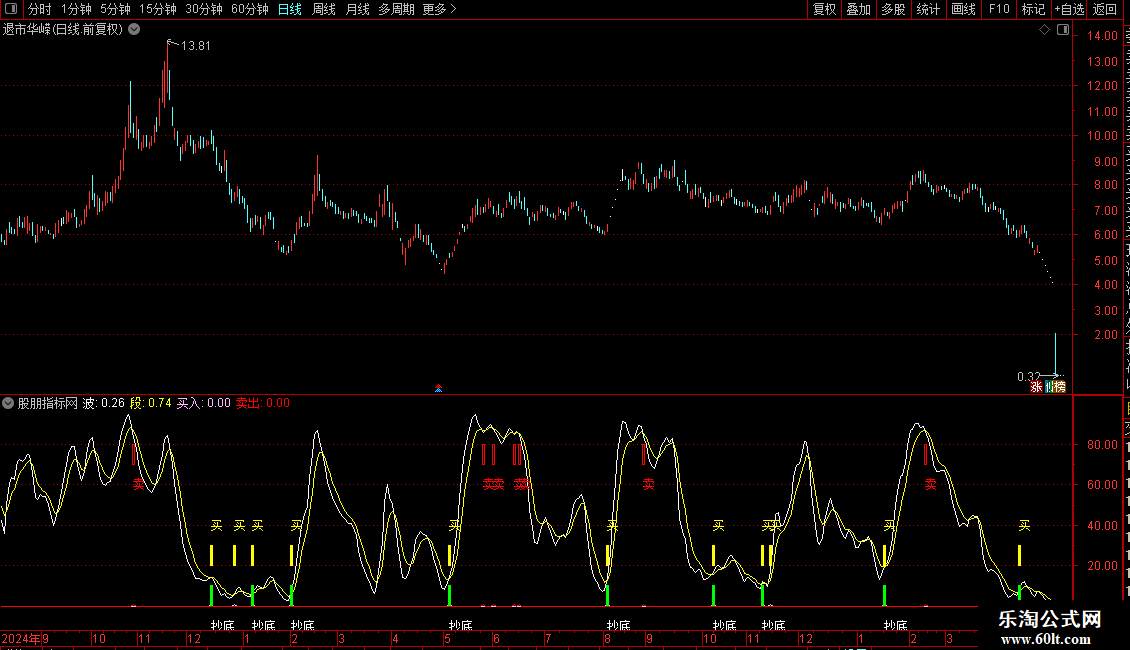1130x650 pixels.
Task: Select the 60分钟 period
Action: click(250, 9)
